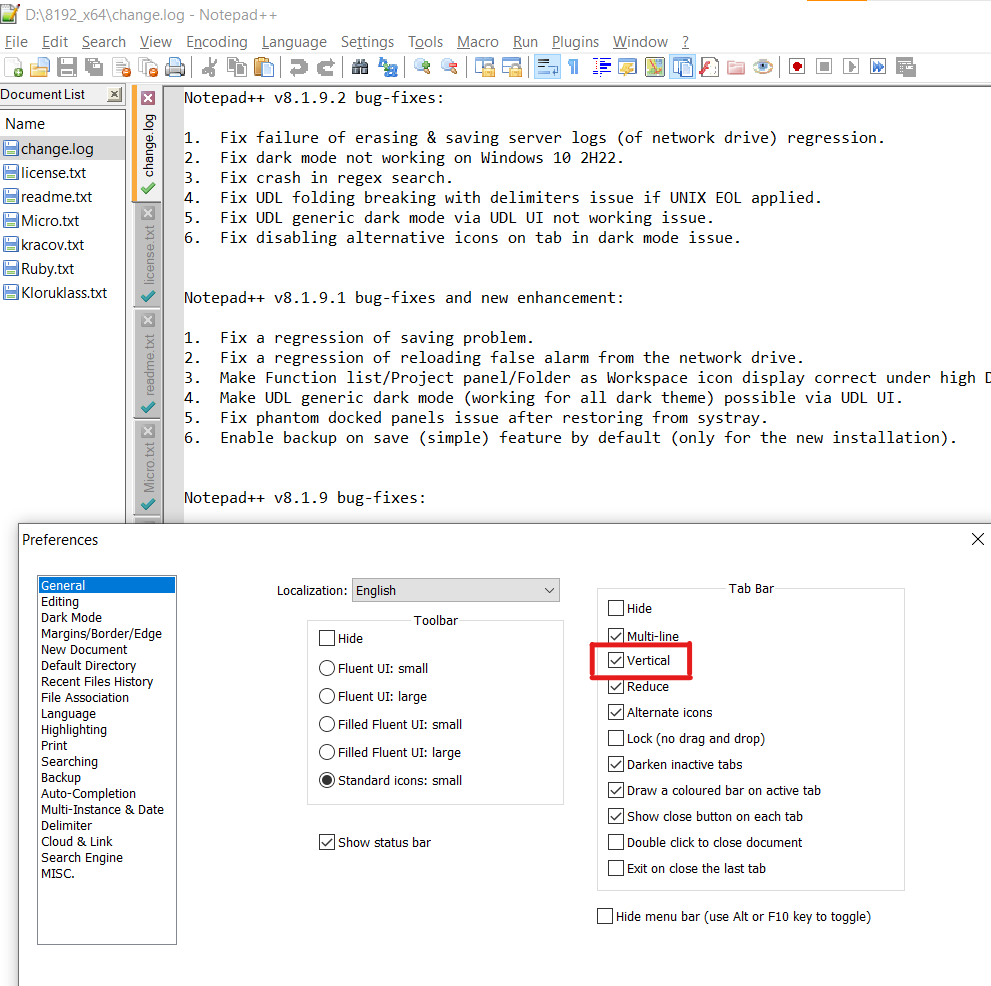The height and width of the screenshot is (986, 991).
Task: Open a file using the folder icon
Action: click(40, 67)
